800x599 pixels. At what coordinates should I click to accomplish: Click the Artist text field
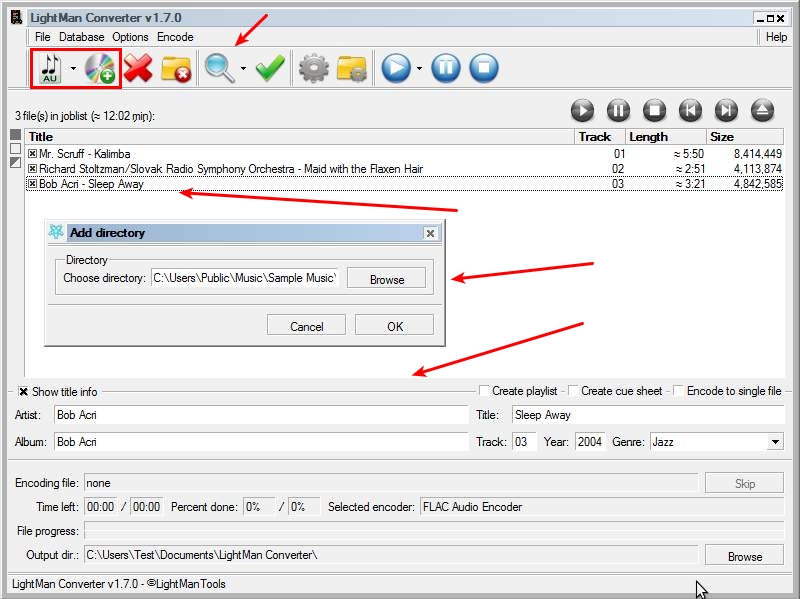(x=258, y=415)
